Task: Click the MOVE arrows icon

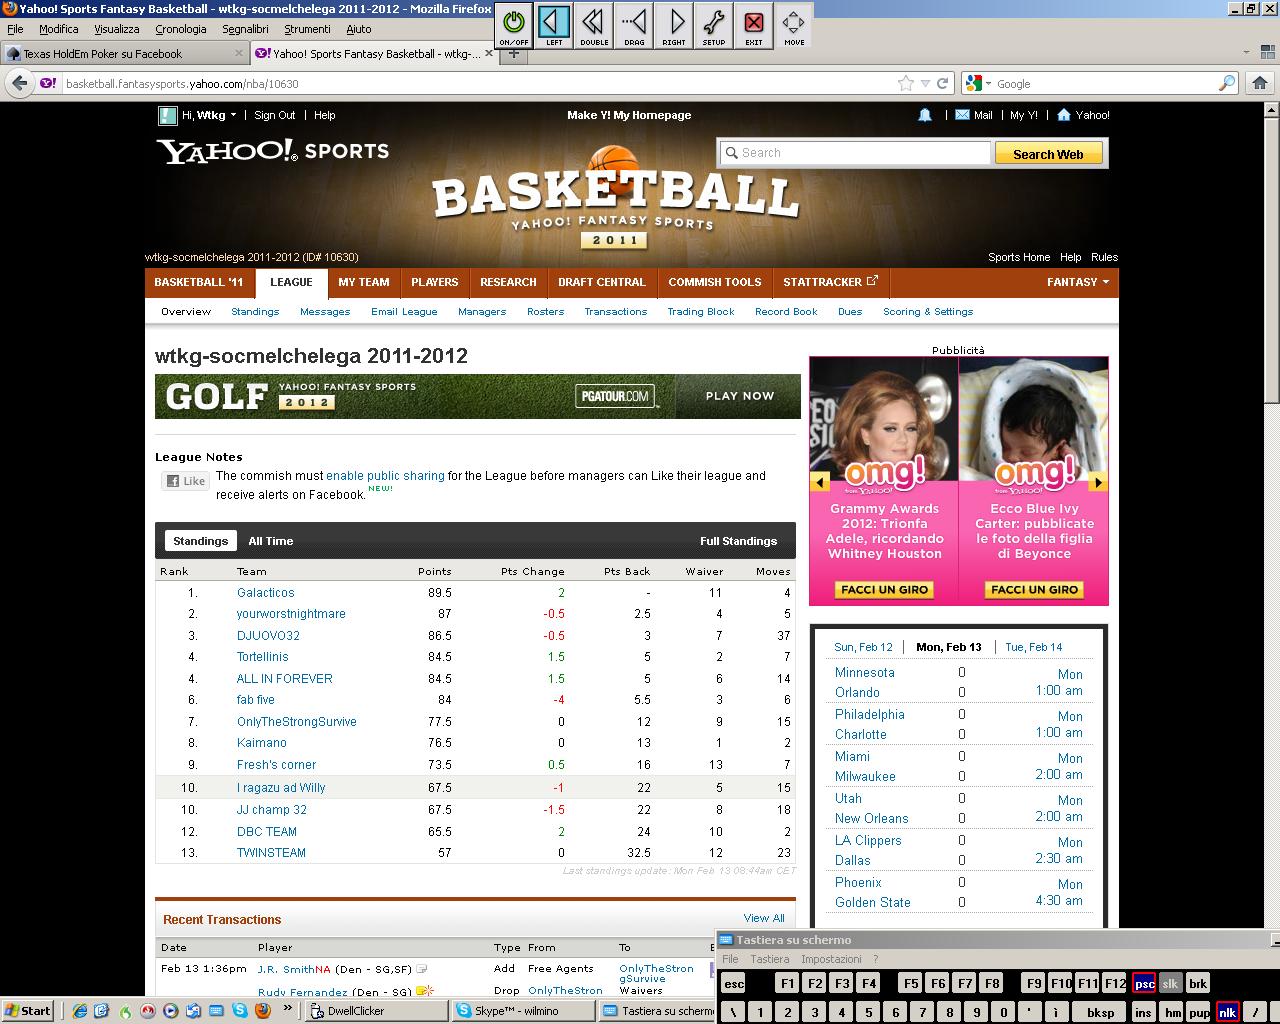Action: pos(794,22)
